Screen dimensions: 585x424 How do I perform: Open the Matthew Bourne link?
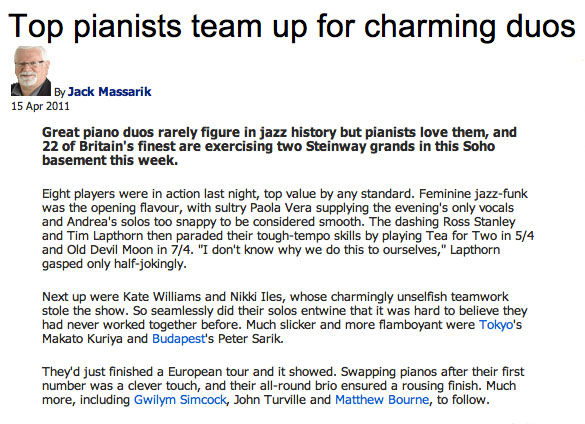pos(382,399)
